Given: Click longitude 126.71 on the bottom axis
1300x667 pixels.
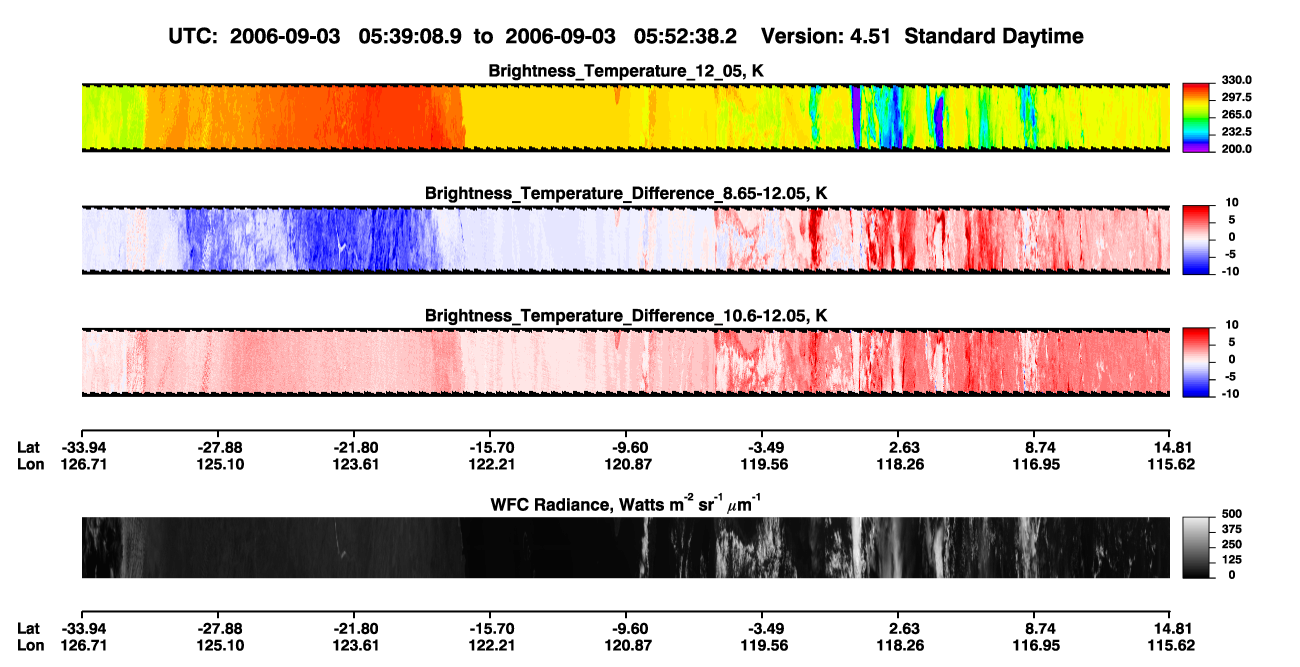Looking at the screenshot, I should (83, 645).
